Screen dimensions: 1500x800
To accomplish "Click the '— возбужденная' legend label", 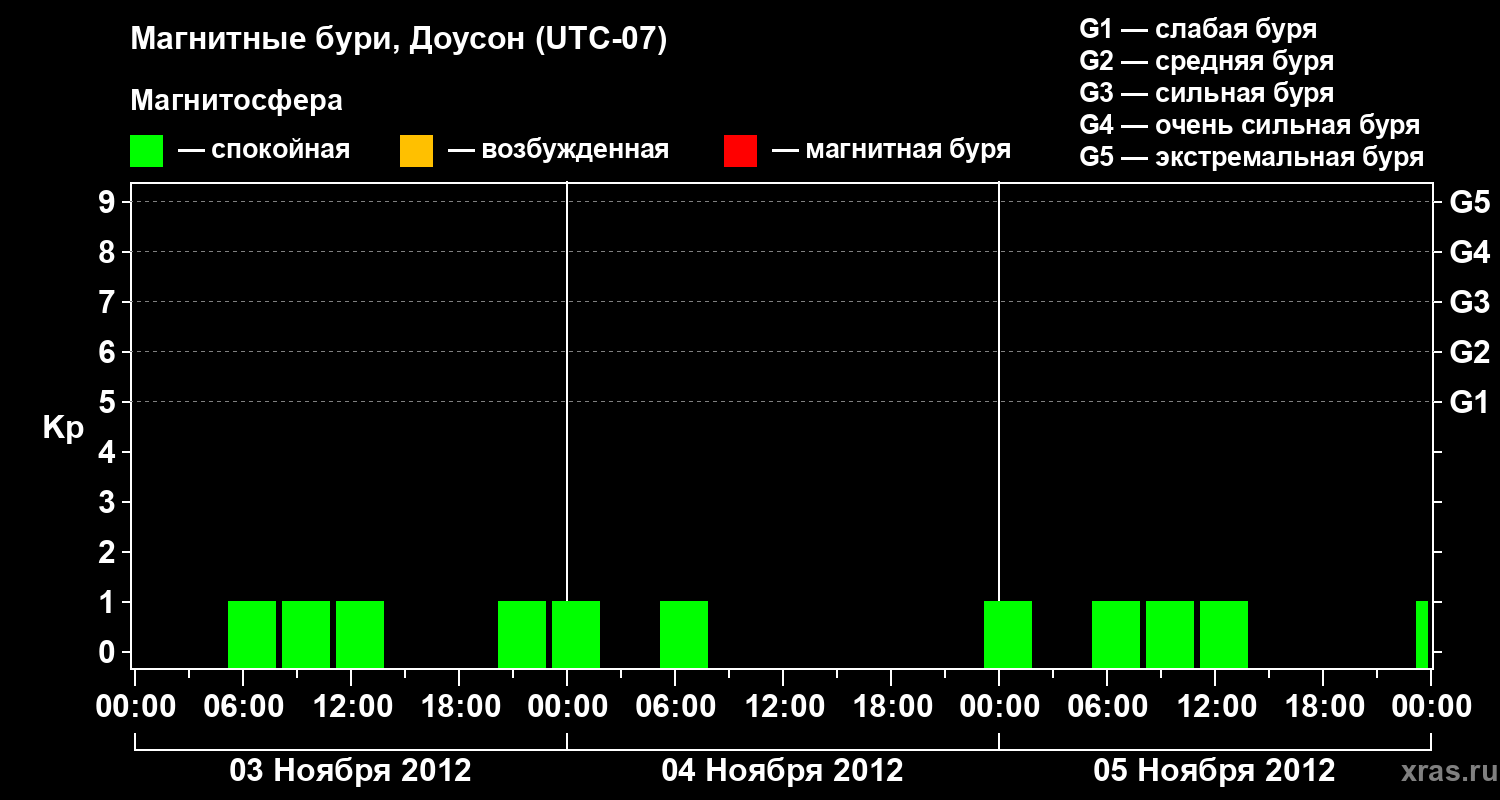I will pyautogui.click(x=558, y=150).
